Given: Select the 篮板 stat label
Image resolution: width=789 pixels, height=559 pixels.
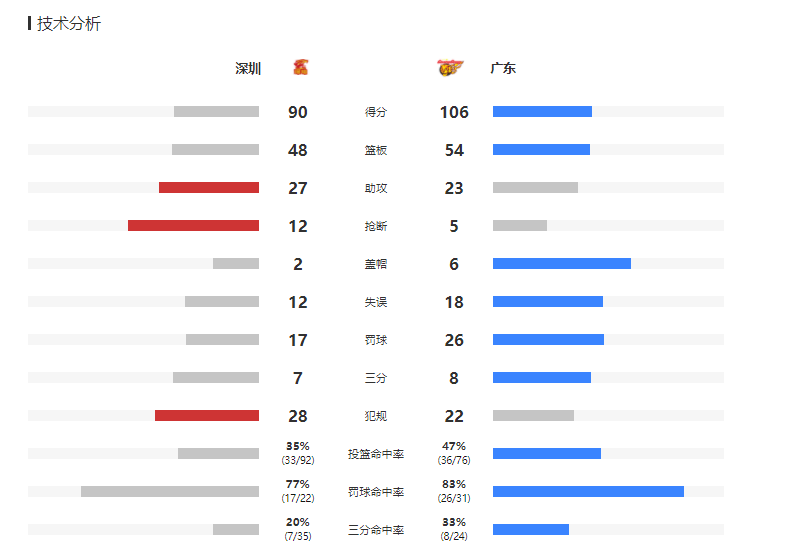Looking at the screenshot, I should point(376,150).
